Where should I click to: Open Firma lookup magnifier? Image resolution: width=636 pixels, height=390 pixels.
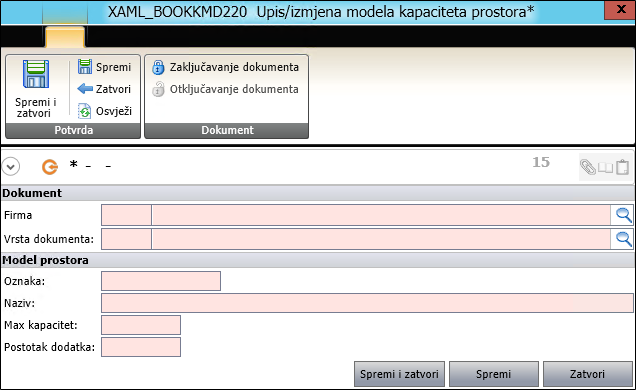click(623, 215)
